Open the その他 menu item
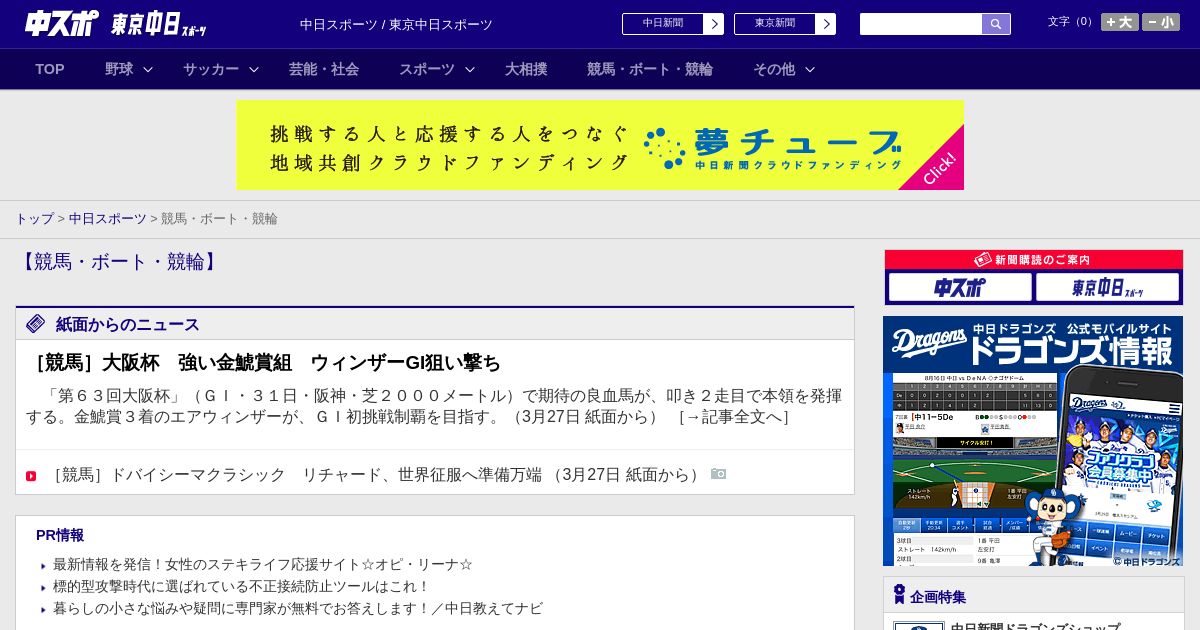1200x630 pixels. (x=774, y=69)
